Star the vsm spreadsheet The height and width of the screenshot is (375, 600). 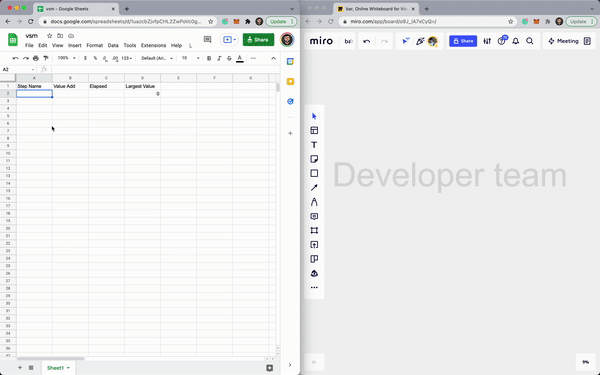pyautogui.click(x=49, y=36)
